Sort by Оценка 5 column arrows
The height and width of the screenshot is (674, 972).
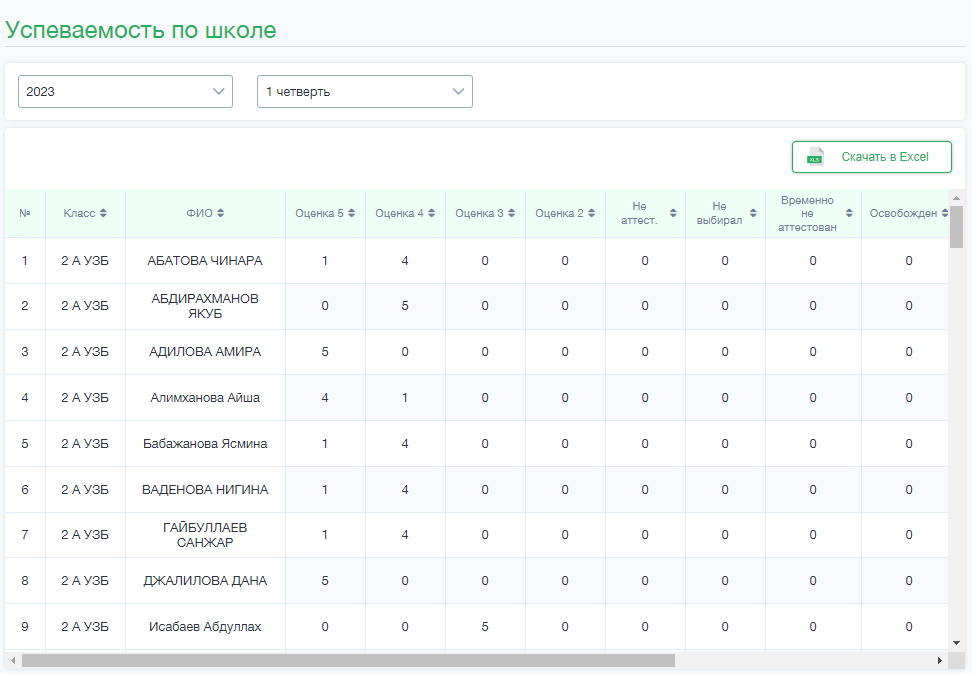point(351,213)
